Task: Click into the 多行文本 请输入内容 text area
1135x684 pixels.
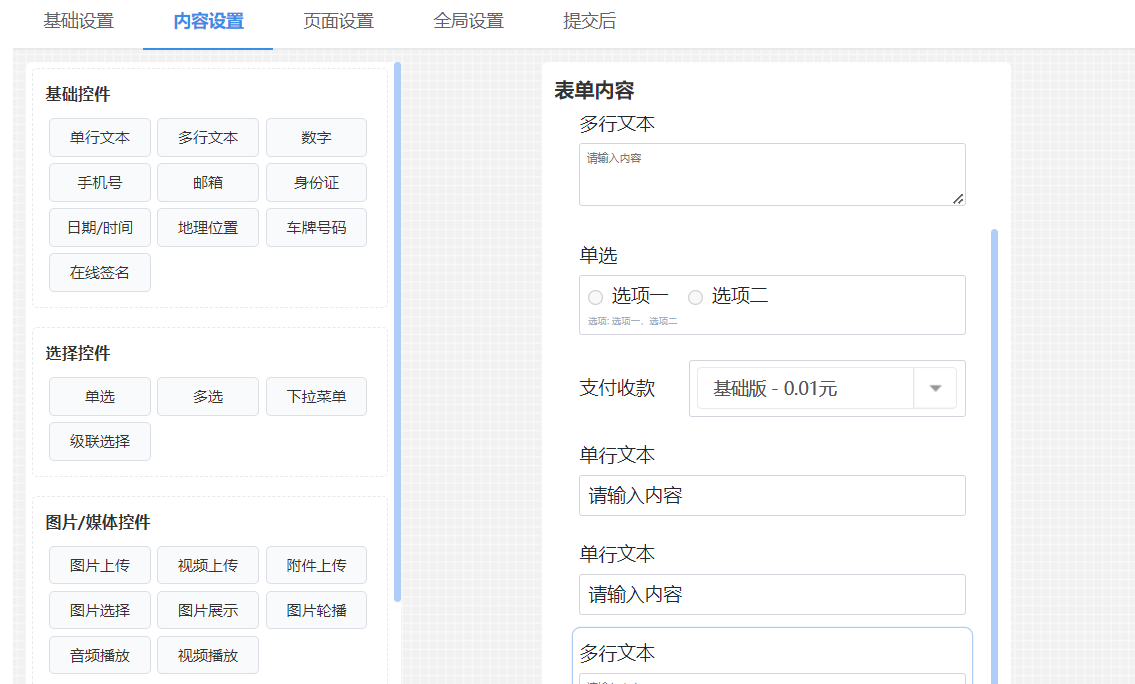Action: [x=770, y=173]
